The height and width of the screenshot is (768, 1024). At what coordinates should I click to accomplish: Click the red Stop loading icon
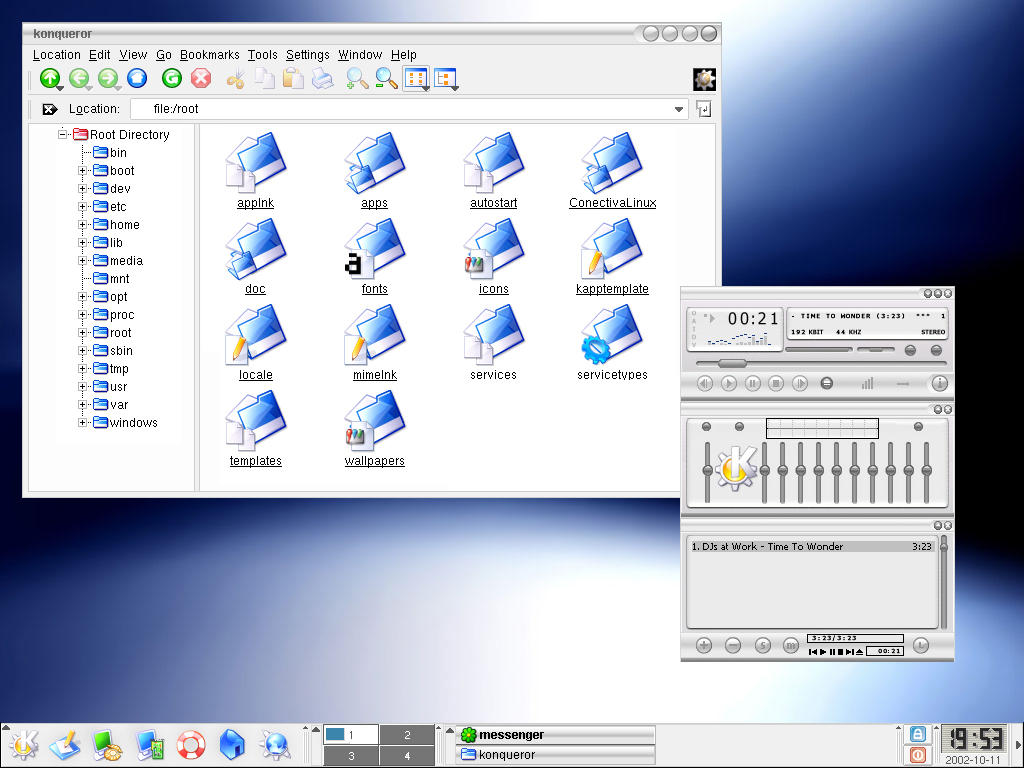pos(200,78)
